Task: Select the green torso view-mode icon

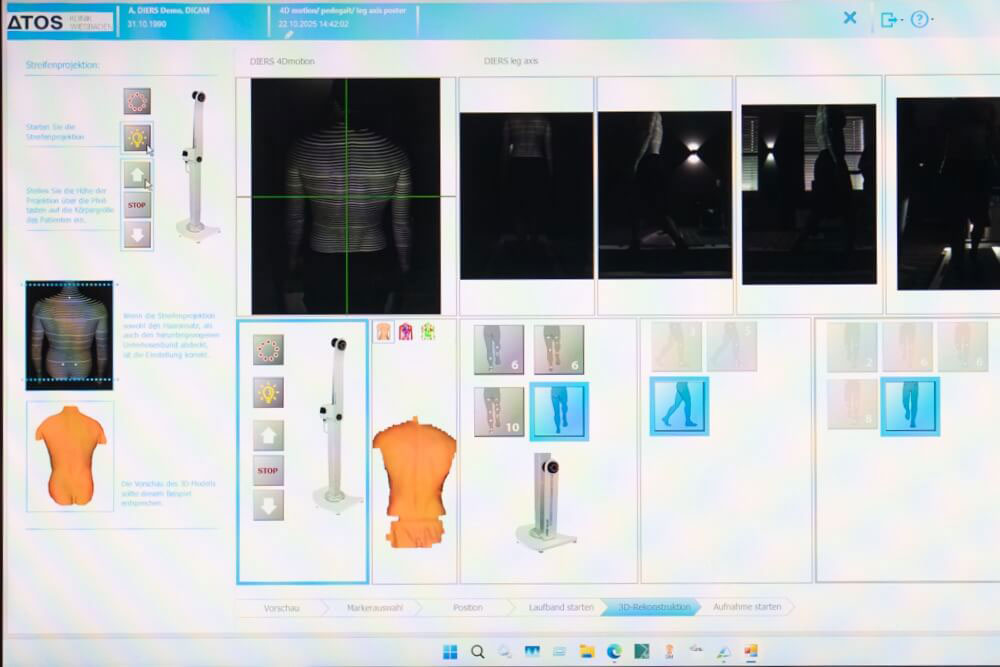Action: click(427, 331)
